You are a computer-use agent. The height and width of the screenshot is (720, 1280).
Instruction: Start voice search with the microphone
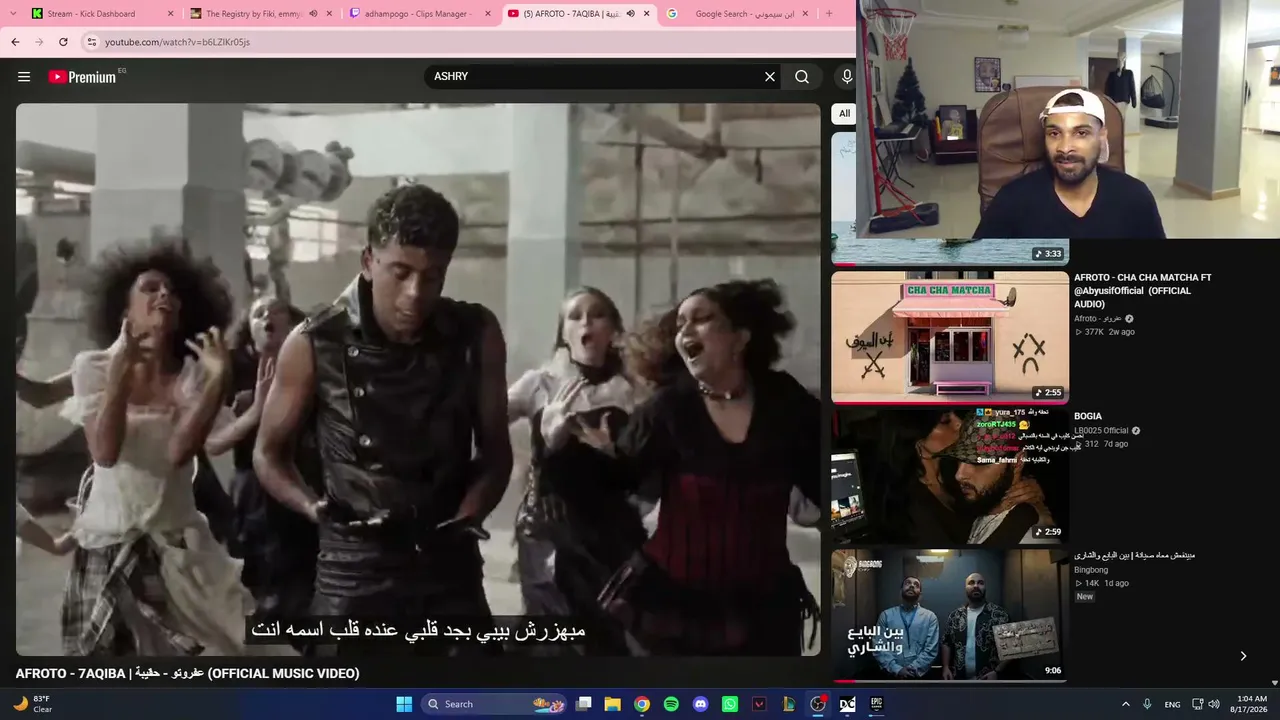(847, 77)
